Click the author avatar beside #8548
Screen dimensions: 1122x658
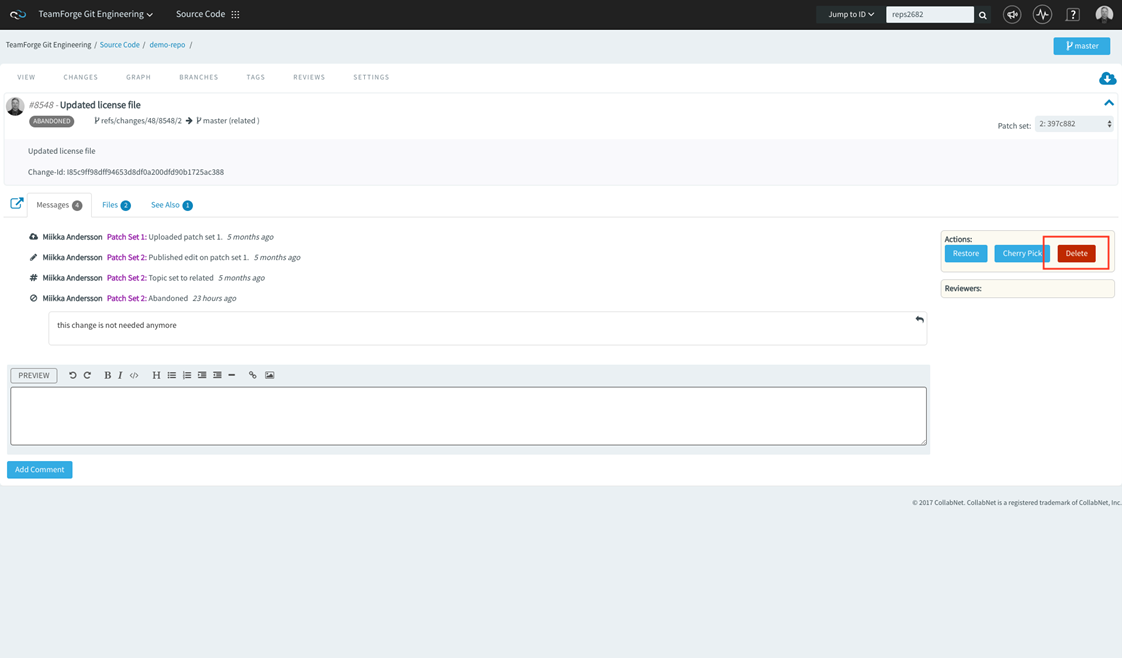(x=15, y=107)
